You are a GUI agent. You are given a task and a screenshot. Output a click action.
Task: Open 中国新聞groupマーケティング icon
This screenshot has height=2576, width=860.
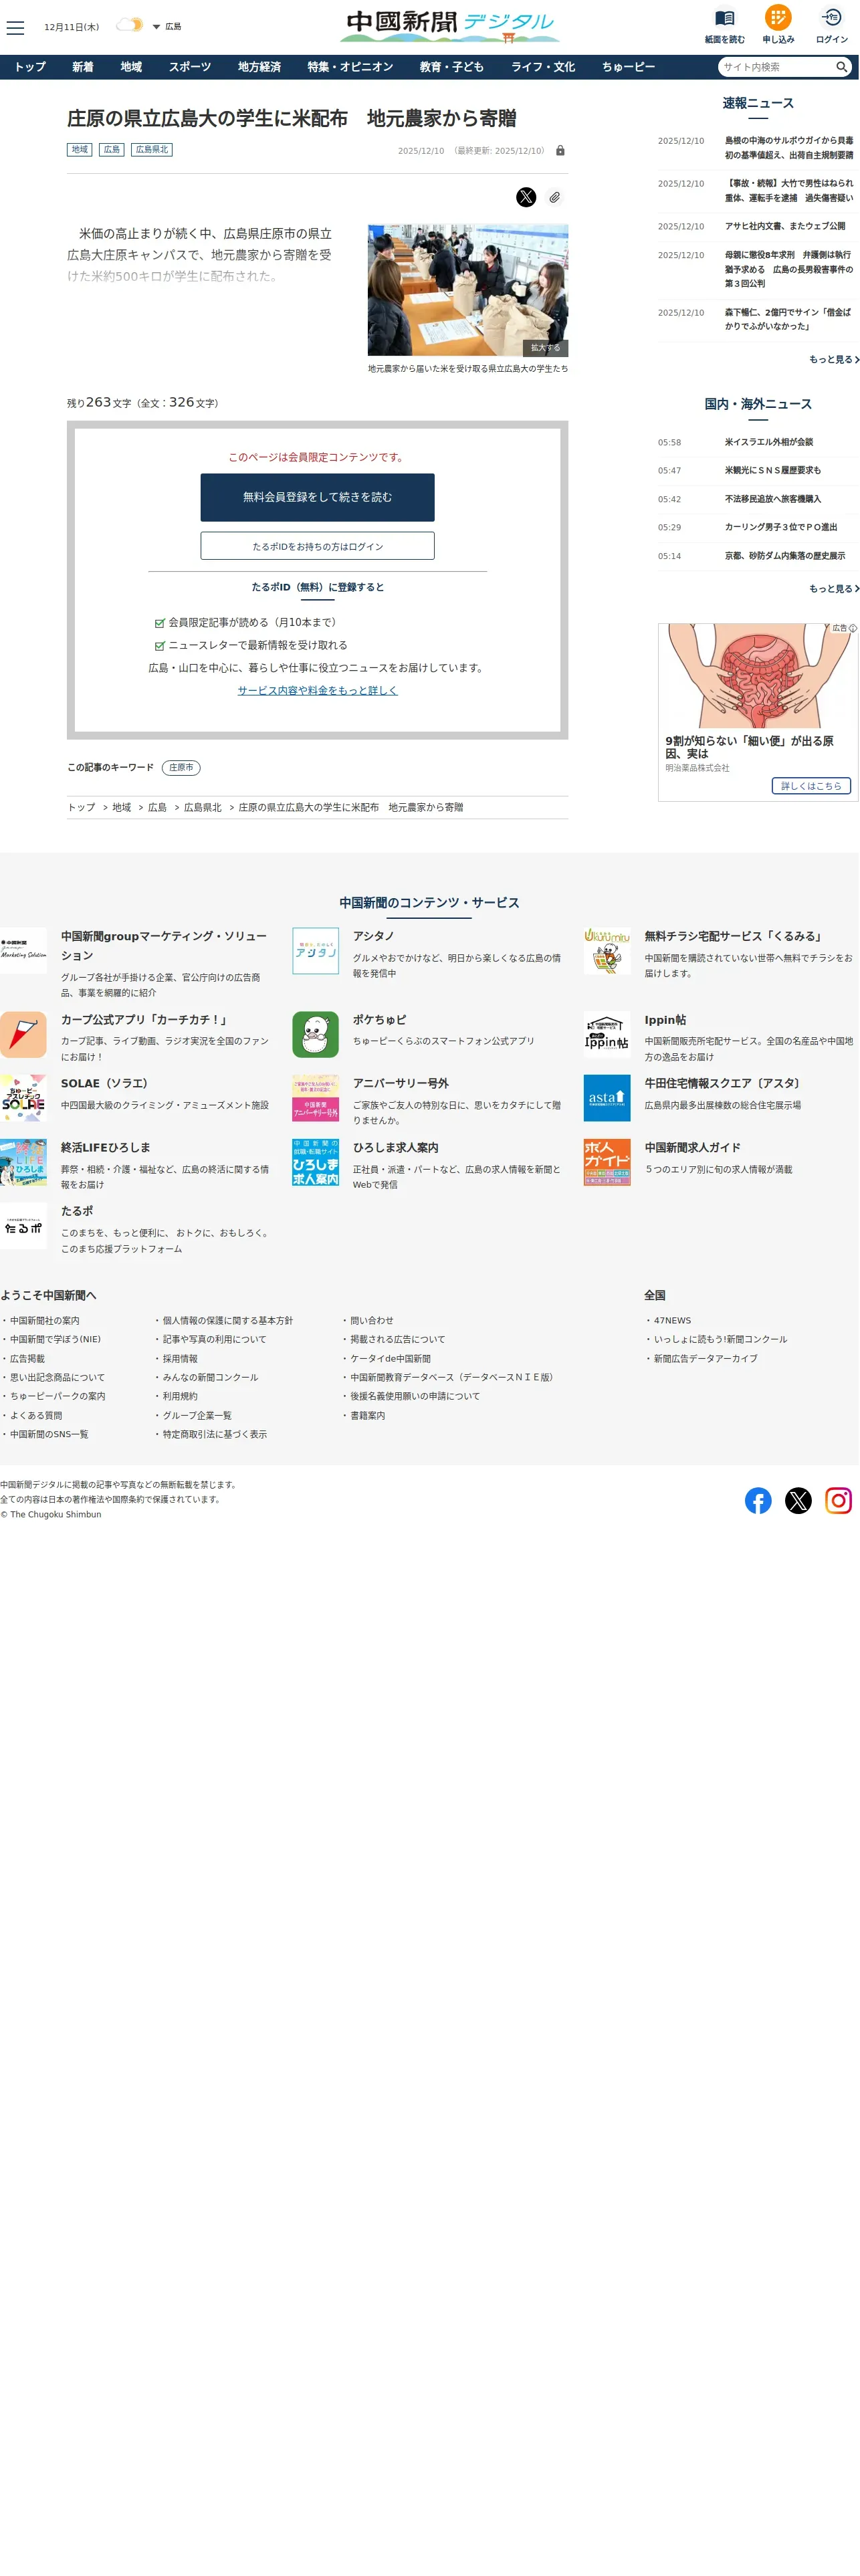click(x=23, y=951)
